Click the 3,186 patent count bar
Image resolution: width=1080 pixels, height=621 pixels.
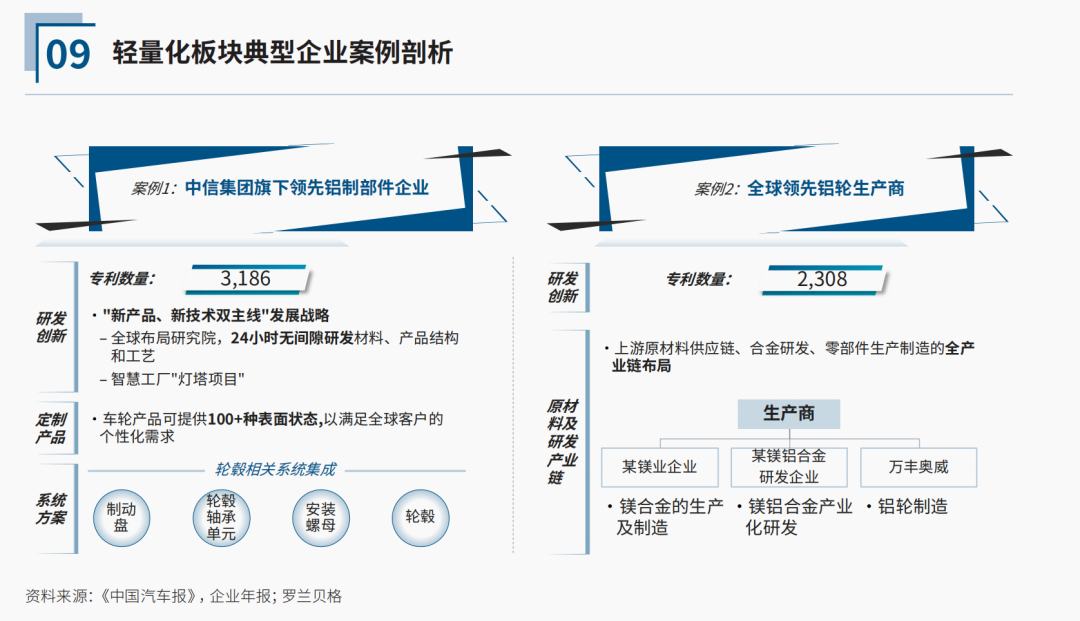coord(245,276)
